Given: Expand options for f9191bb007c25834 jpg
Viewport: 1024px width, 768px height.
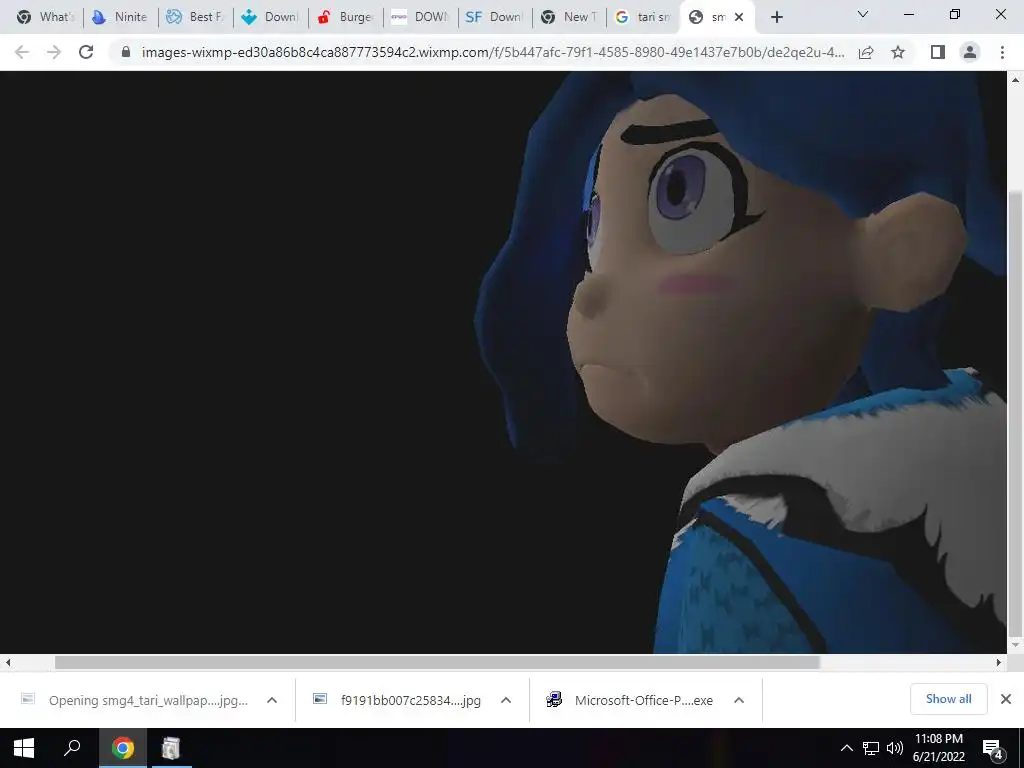Looking at the screenshot, I should click(x=505, y=700).
